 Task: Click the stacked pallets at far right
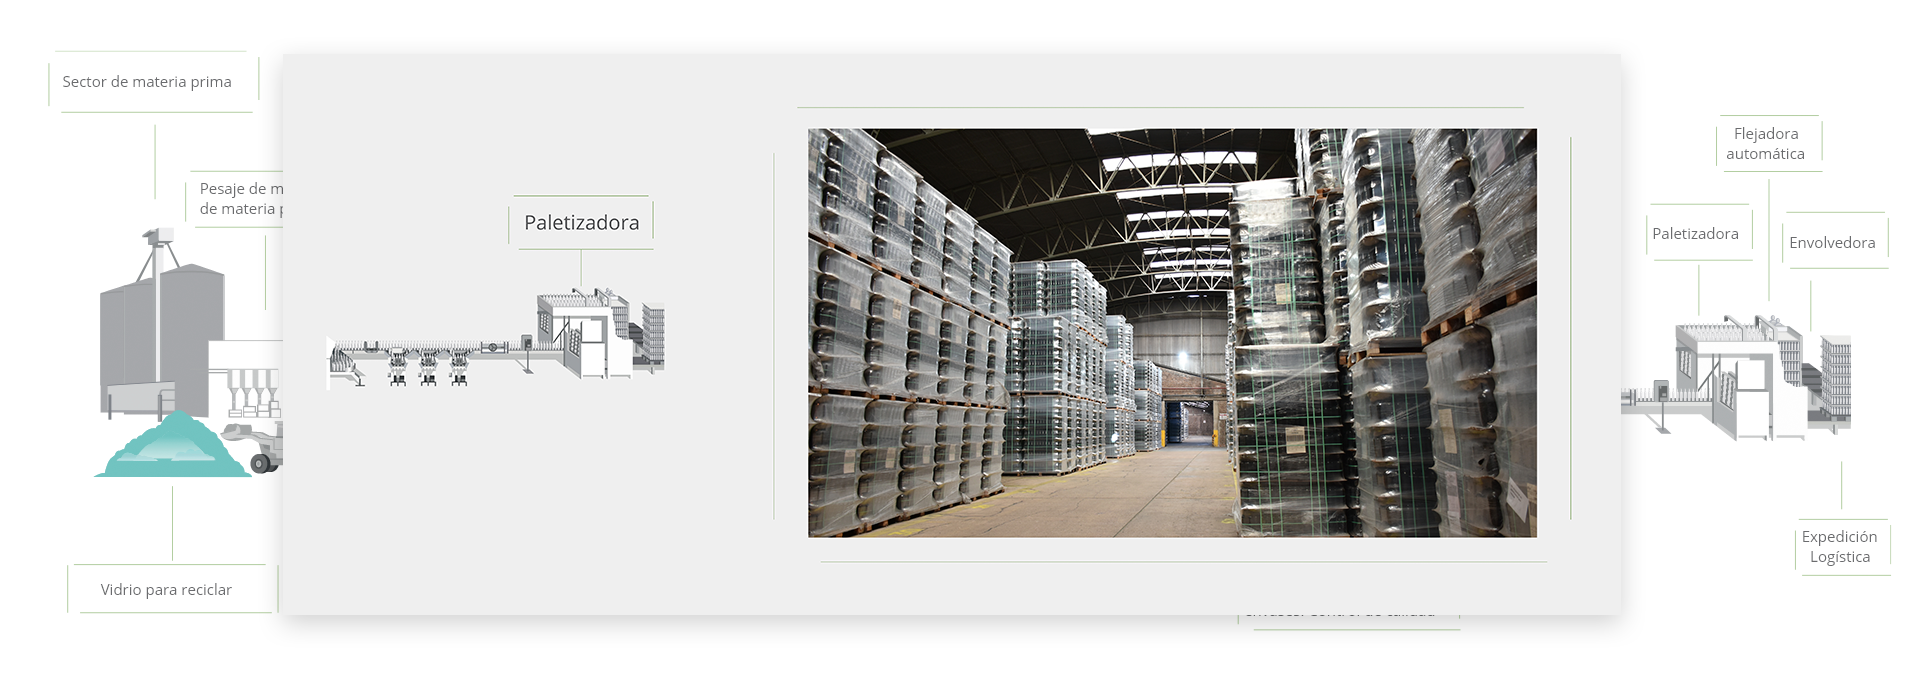tap(1835, 380)
